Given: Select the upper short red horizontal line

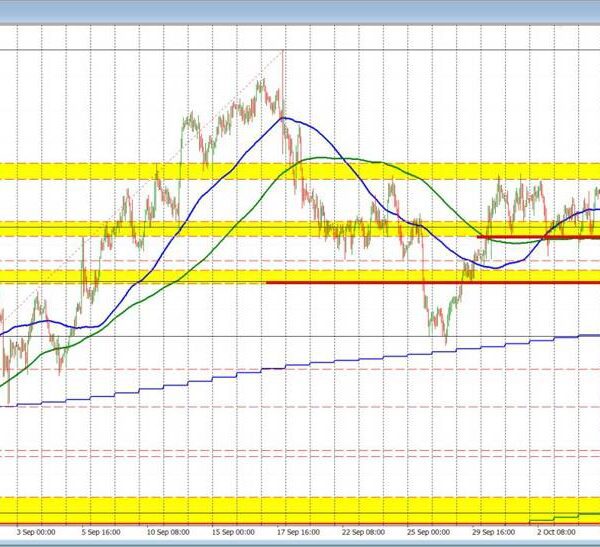Looking at the screenshot, I should tap(538, 237).
